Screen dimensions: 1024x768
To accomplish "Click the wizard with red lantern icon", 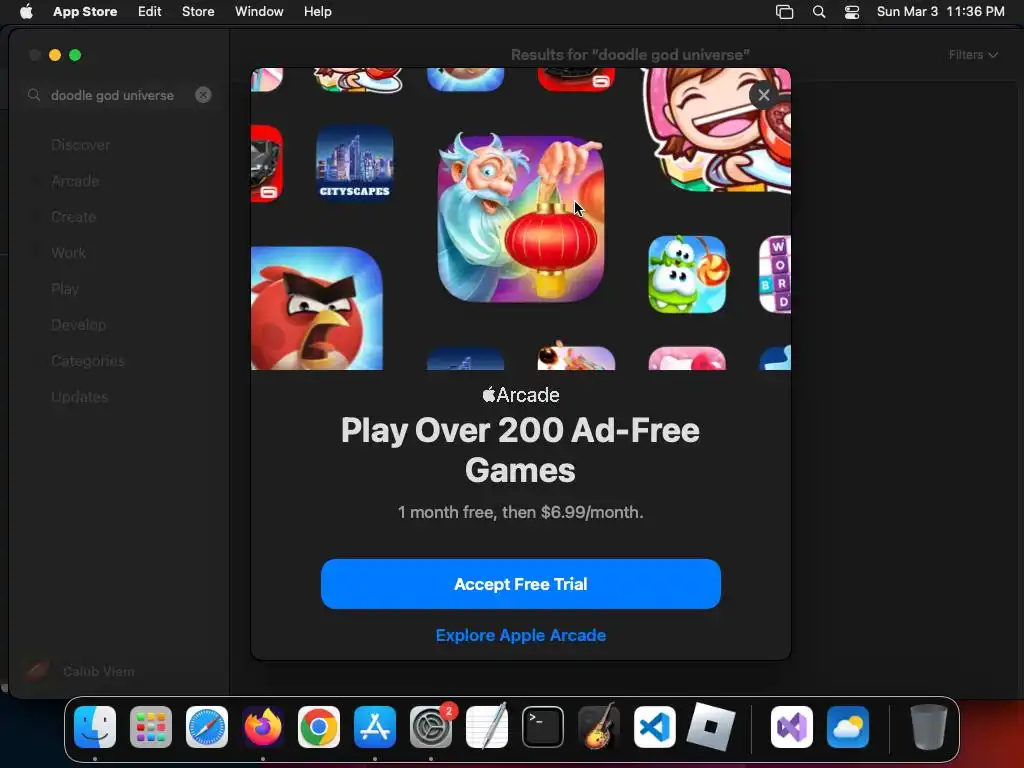I will 520,218.
